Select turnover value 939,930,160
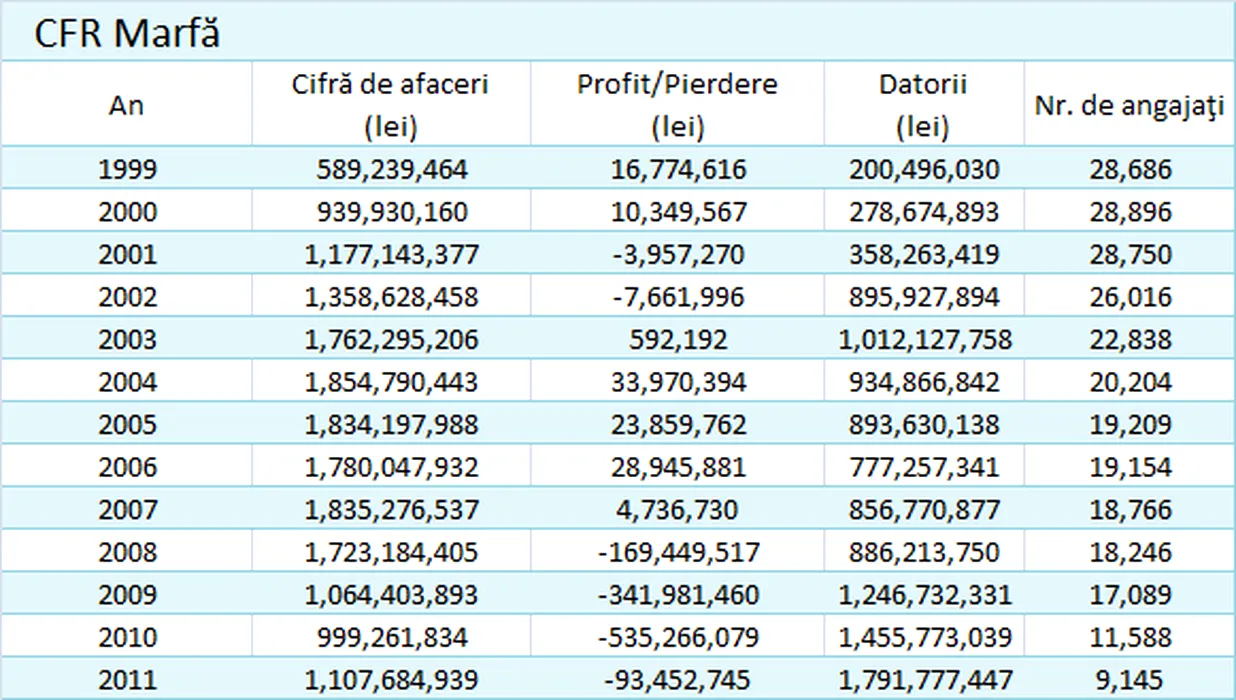Image resolution: width=1236 pixels, height=700 pixels. coord(390,212)
